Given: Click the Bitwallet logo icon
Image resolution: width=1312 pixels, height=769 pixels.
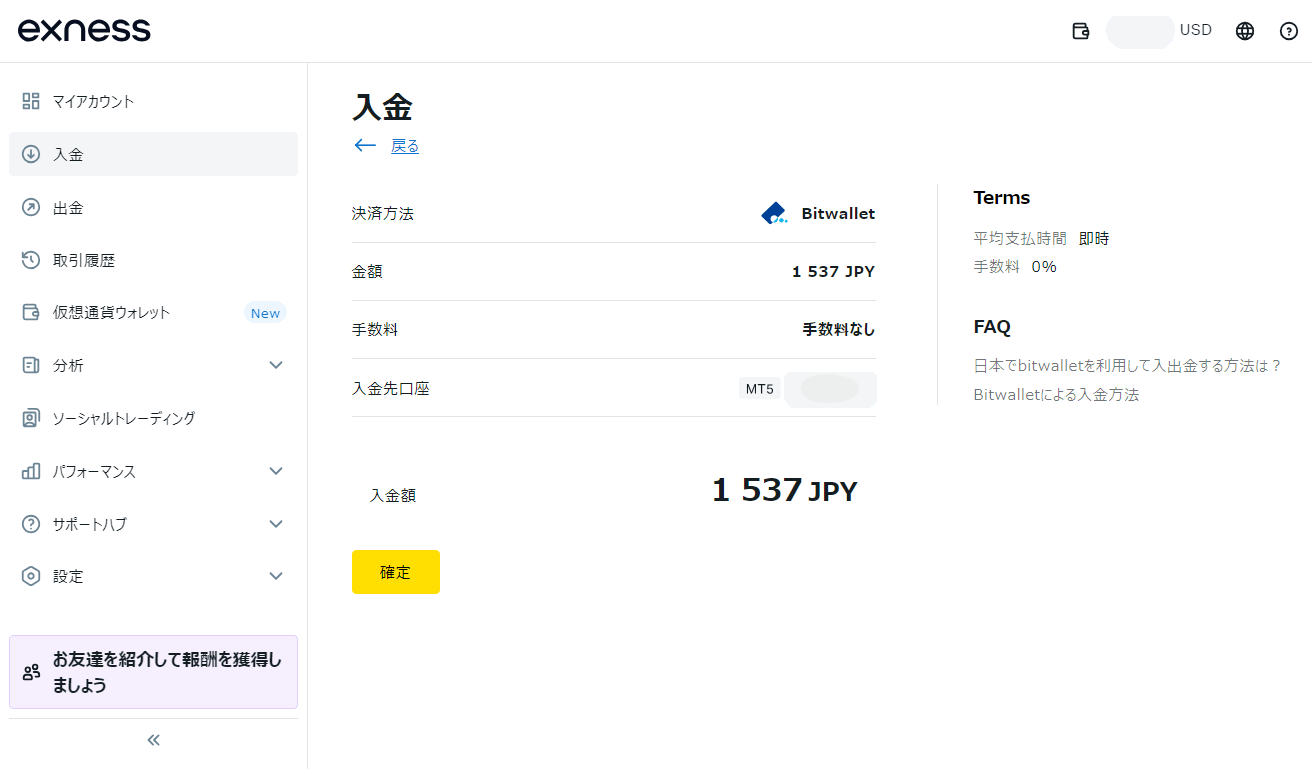Looking at the screenshot, I should pos(775,213).
